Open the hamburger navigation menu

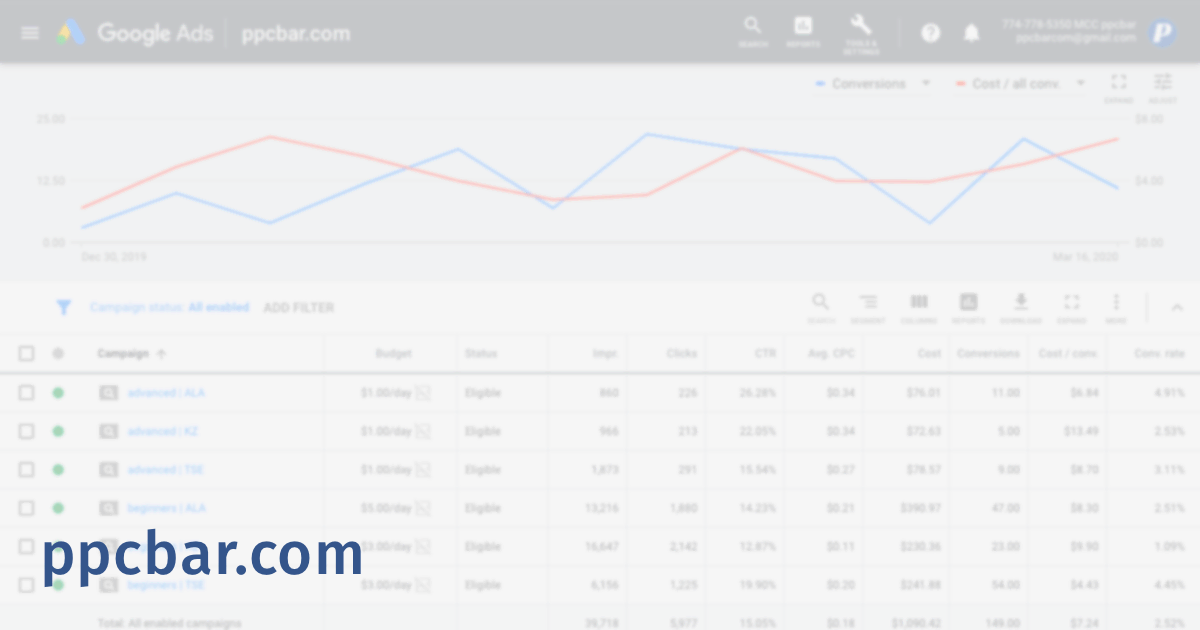[30, 33]
